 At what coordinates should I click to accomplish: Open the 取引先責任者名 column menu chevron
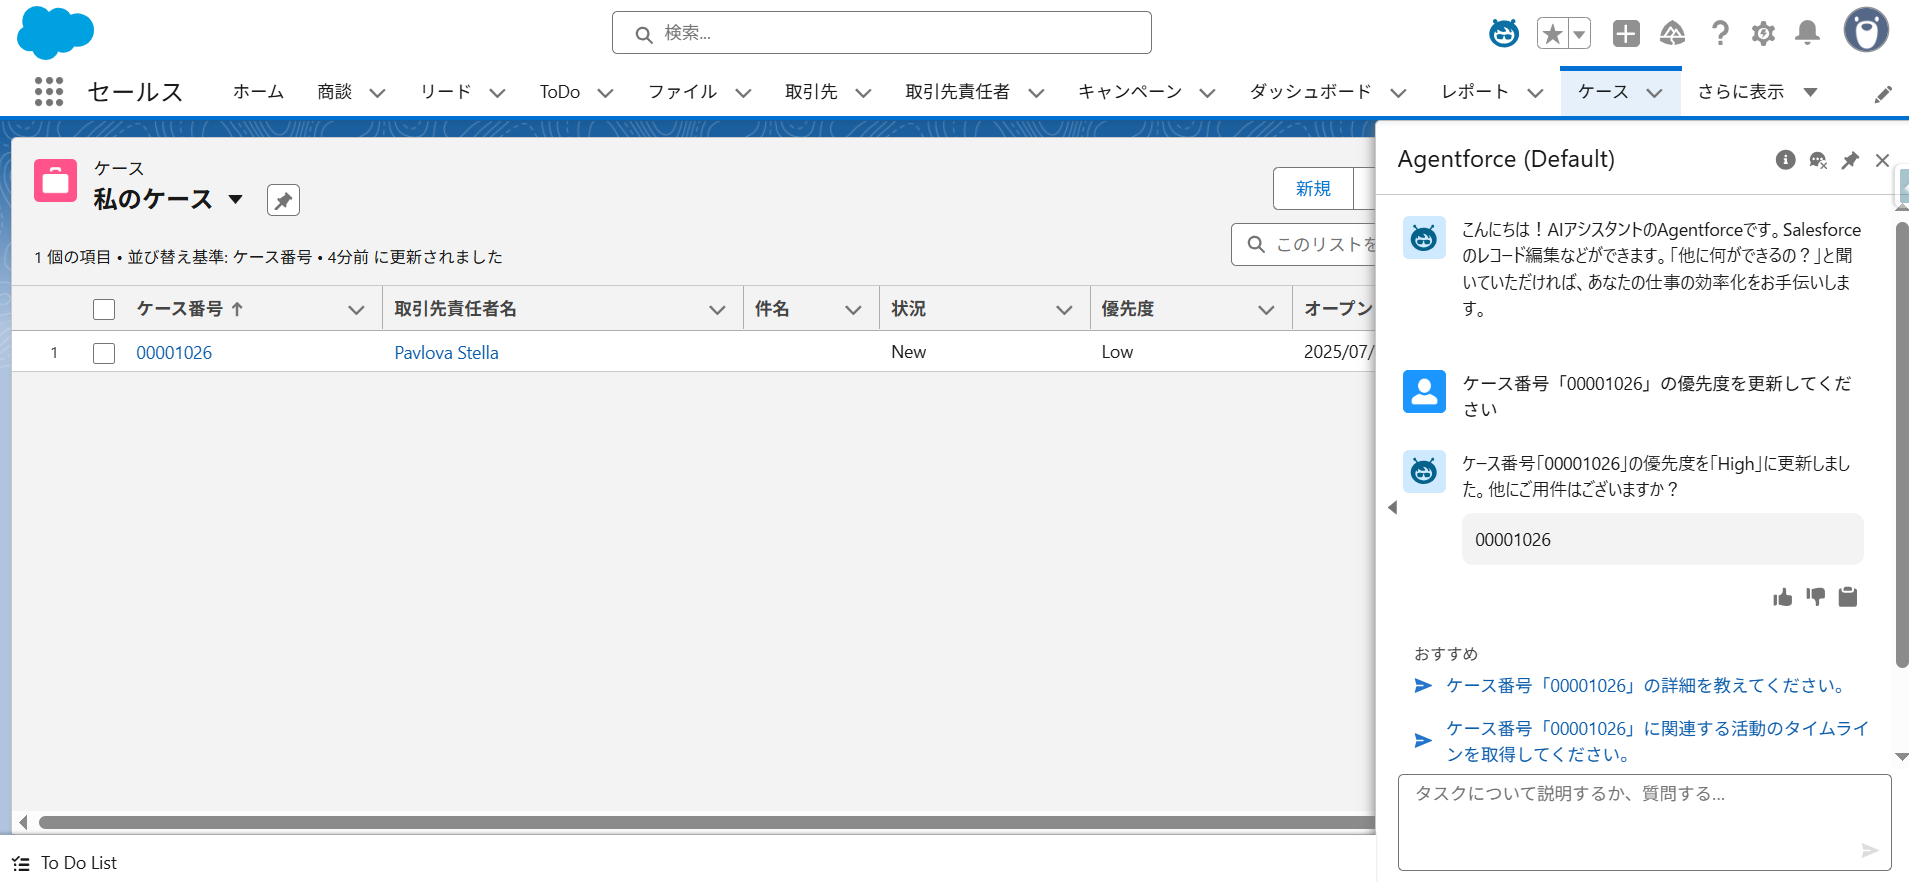pyautogui.click(x=717, y=310)
